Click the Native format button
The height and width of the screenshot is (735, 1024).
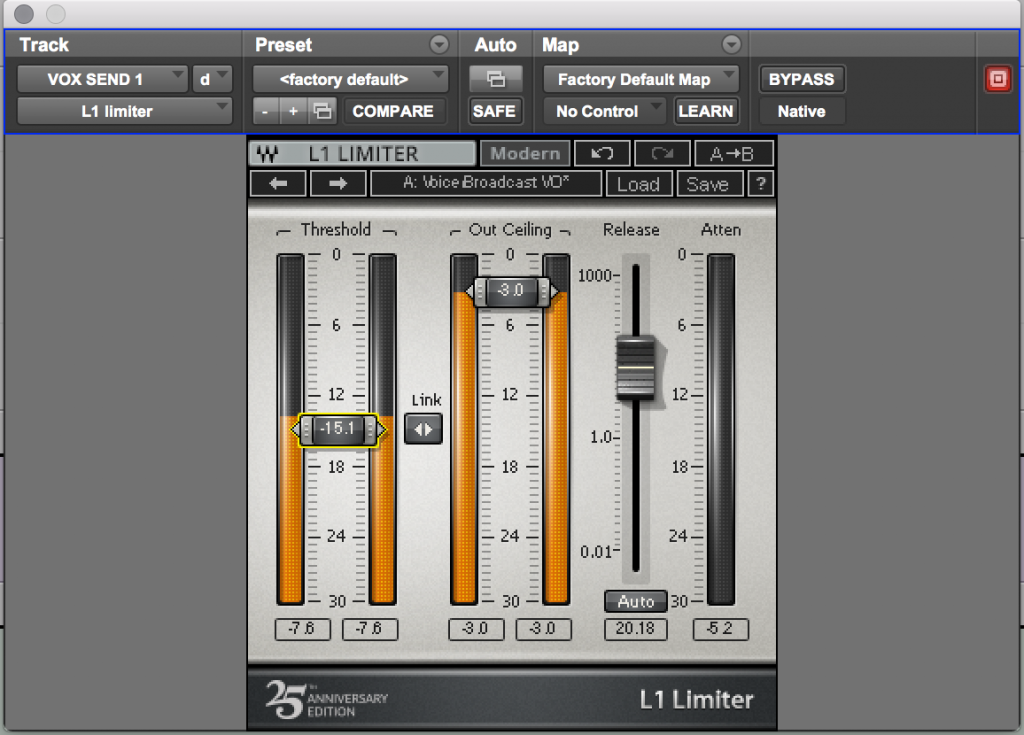click(x=802, y=111)
